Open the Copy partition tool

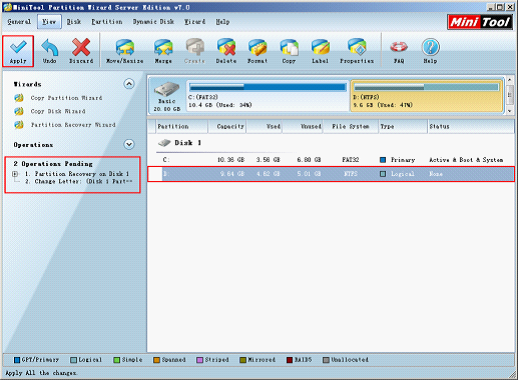point(289,51)
